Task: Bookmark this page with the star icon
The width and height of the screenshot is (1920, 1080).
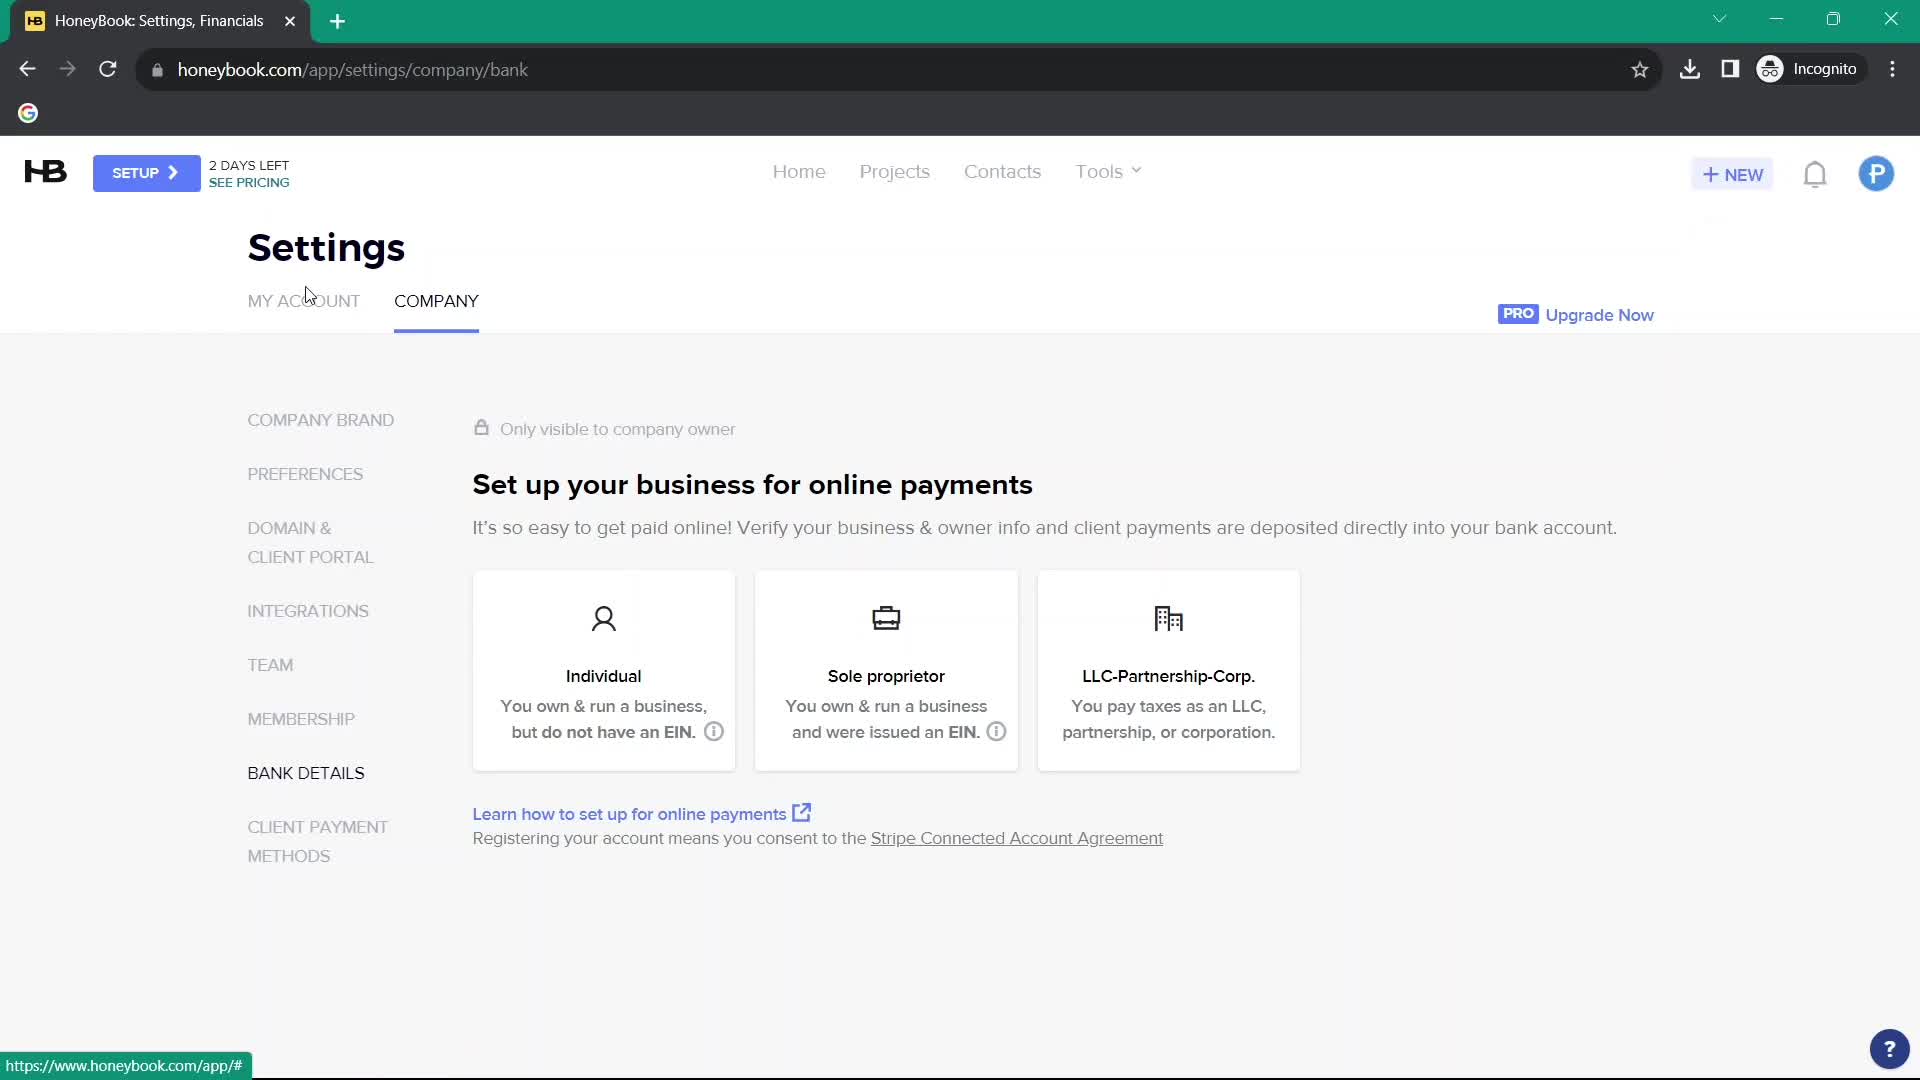Action: (x=1640, y=70)
